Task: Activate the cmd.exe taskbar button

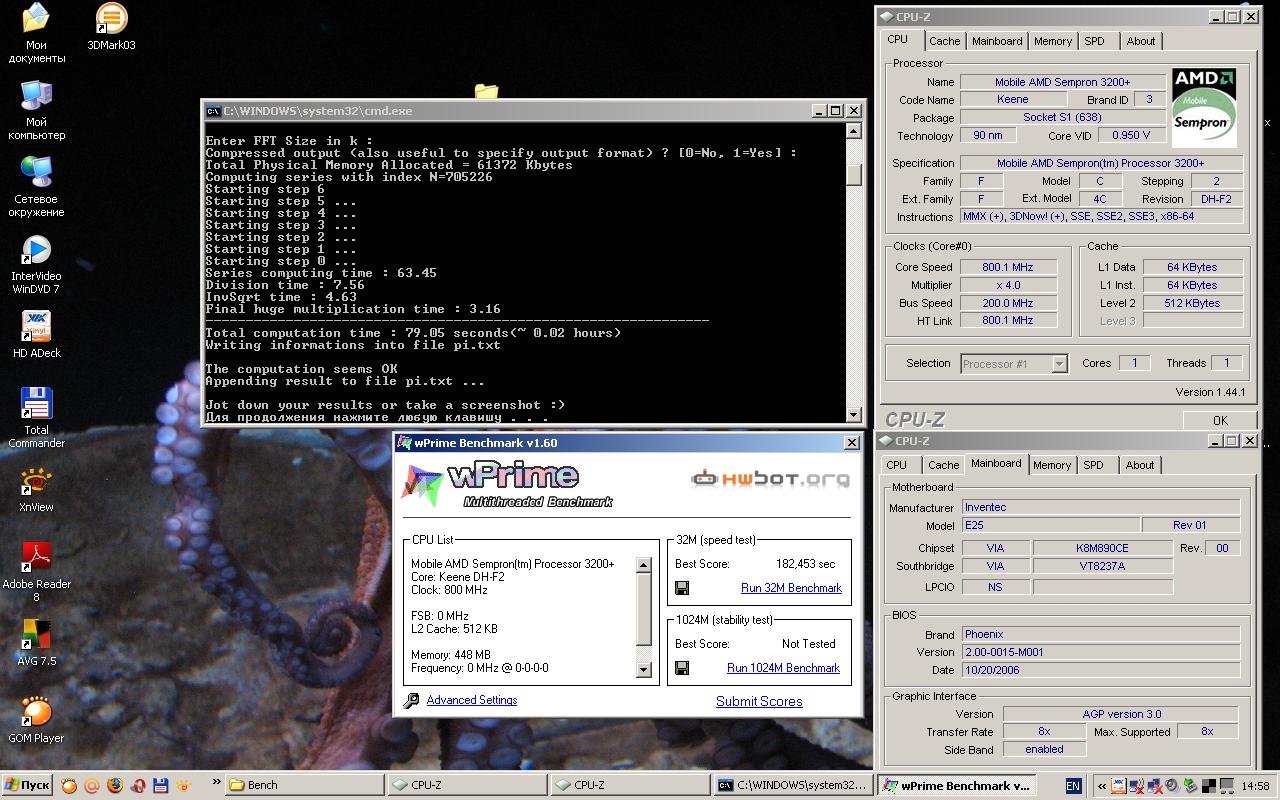Action: click(x=792, y=785)
